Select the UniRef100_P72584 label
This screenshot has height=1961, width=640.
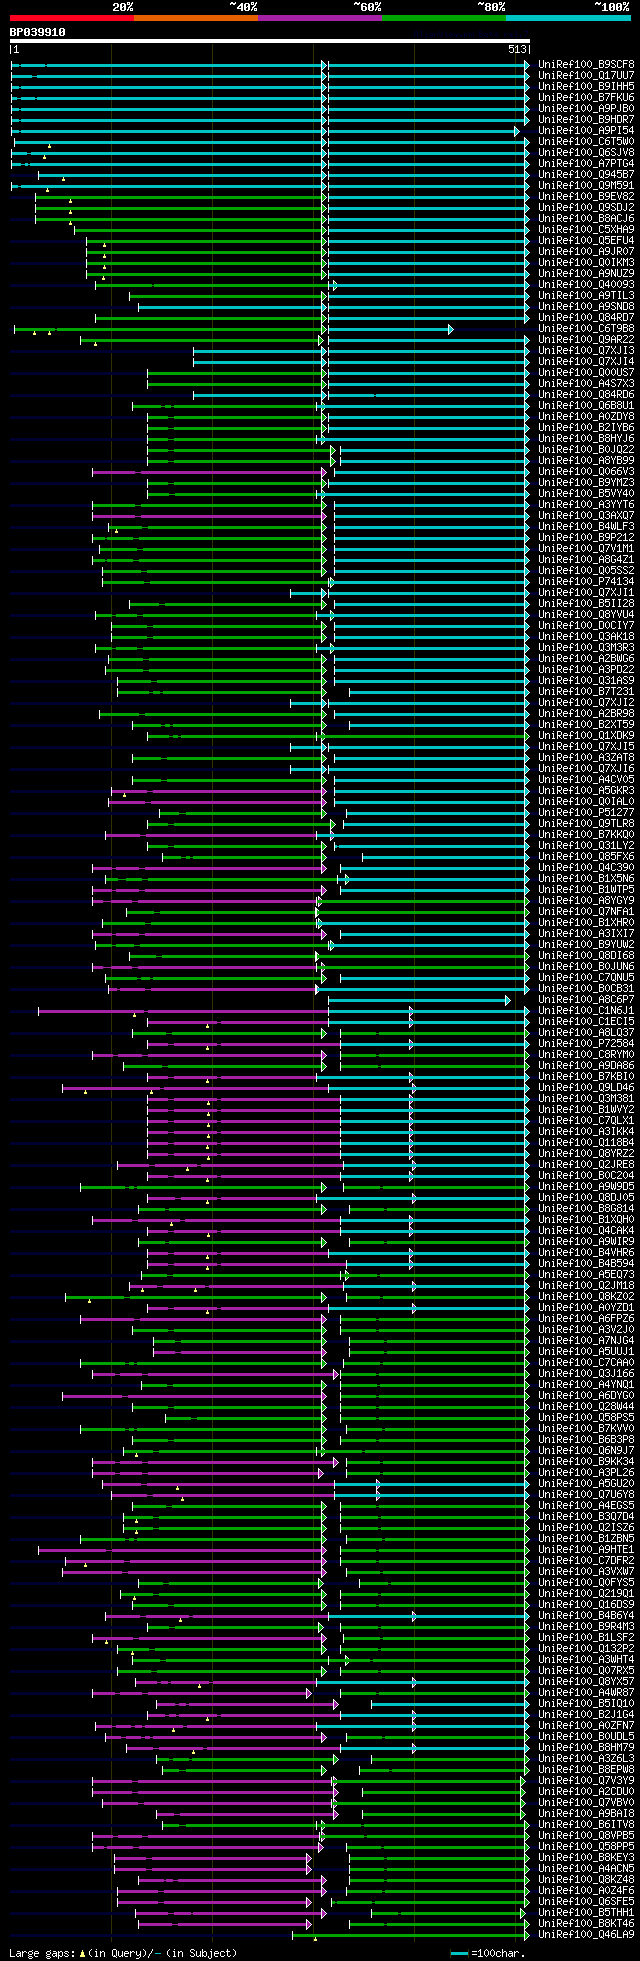point(586,1043)
